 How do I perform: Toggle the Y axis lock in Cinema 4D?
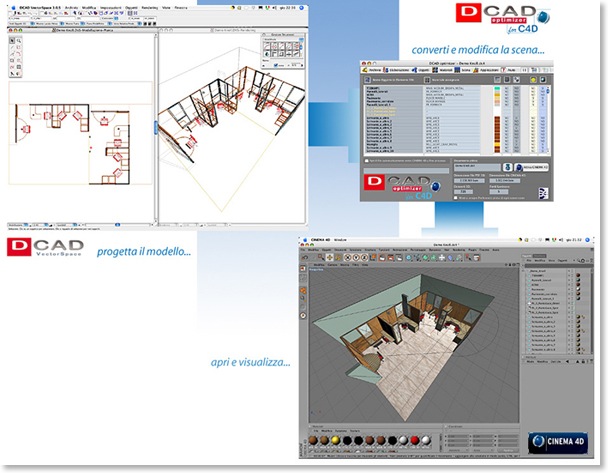(x=356, y=257)
